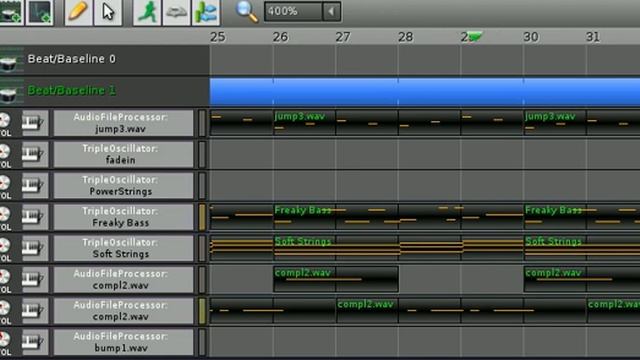Open TripleOscillator Soft Strings instrument button
The height and width of the screenshot is (360, 640).
[x=123, y=248]
